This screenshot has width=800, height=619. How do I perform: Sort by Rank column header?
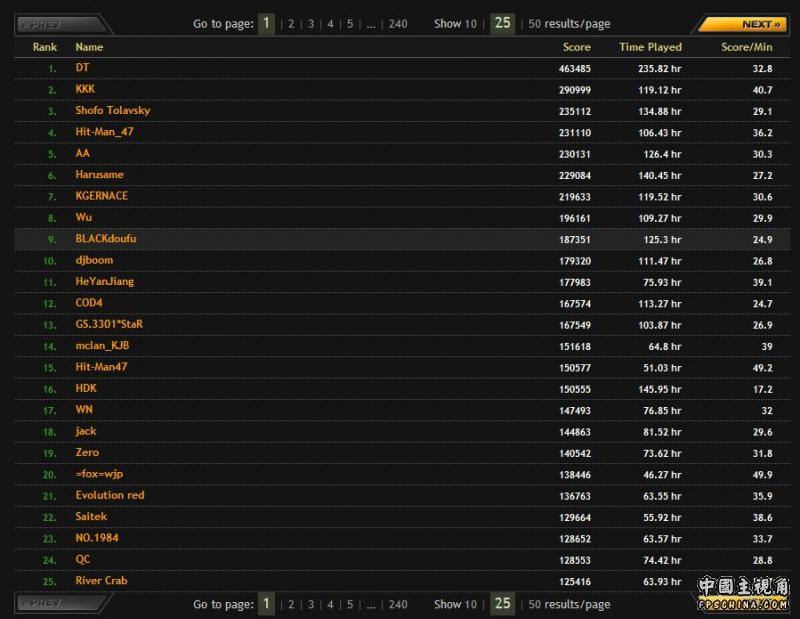[x=45, y=47]
